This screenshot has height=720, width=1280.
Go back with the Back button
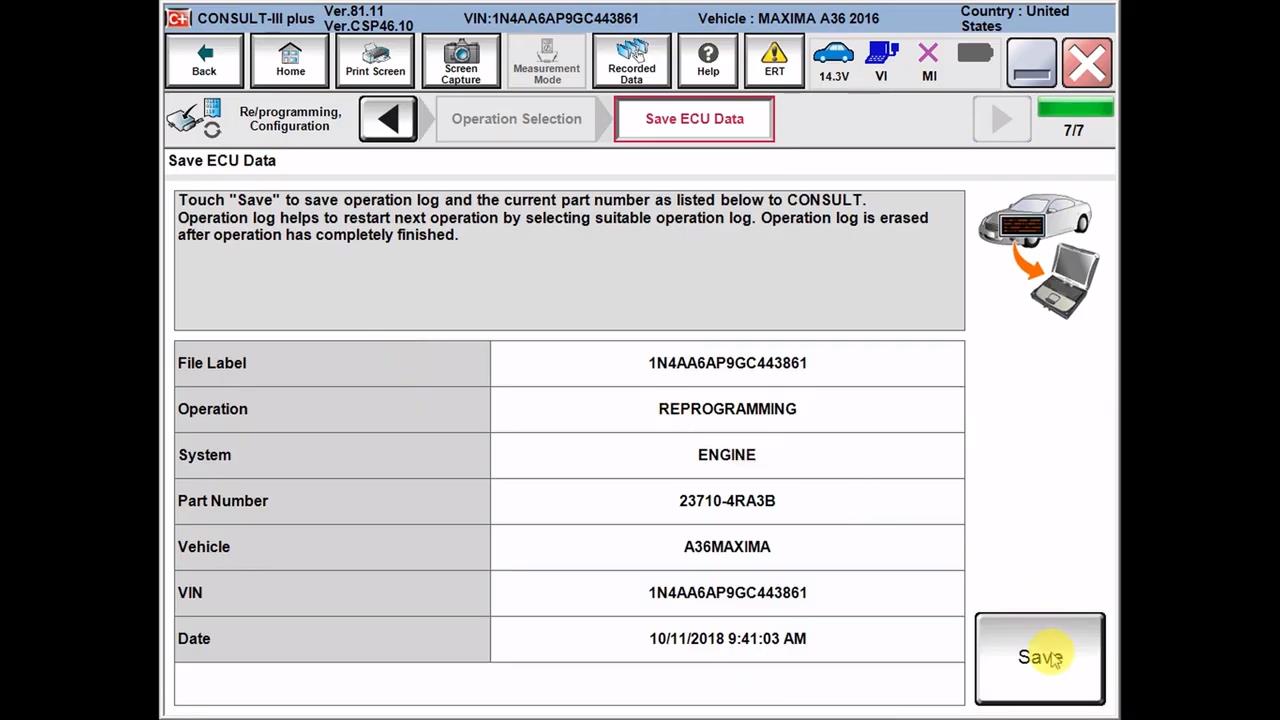[204, 62]
